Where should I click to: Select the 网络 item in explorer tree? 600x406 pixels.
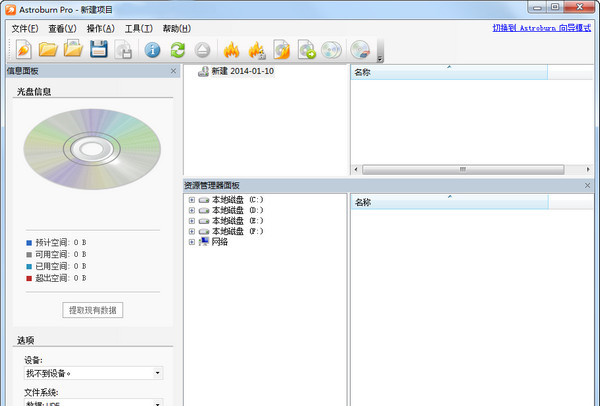tap(220, 242)
